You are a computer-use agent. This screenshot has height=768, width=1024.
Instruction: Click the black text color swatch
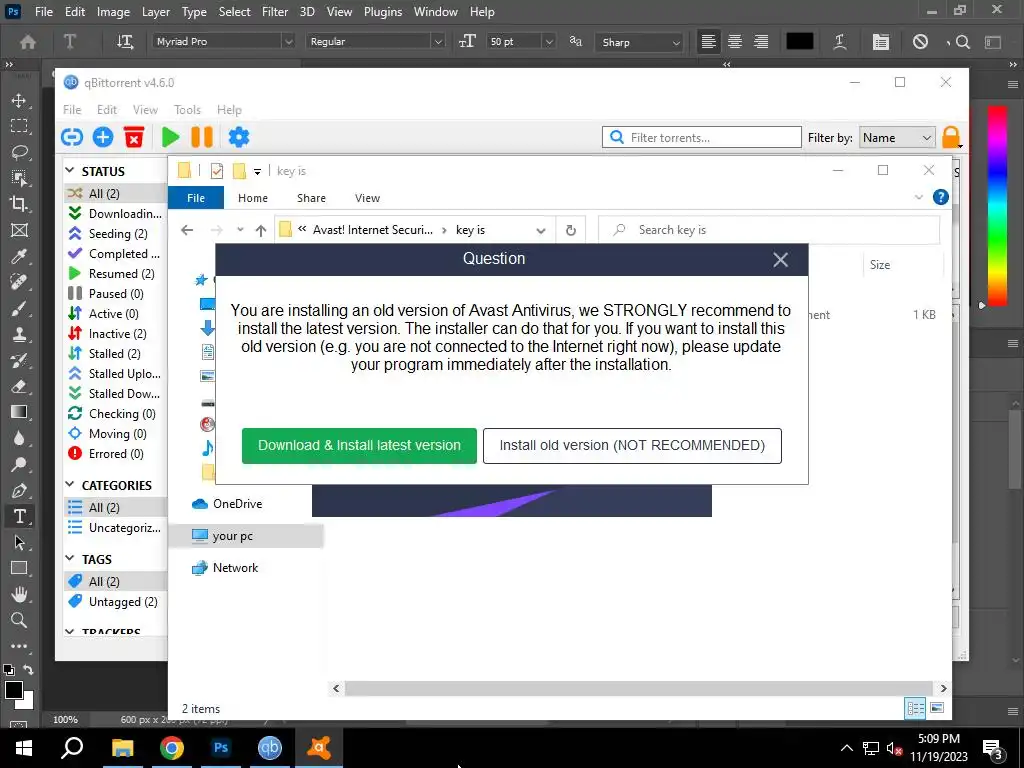pyautogui.click(x=799, y=42)
